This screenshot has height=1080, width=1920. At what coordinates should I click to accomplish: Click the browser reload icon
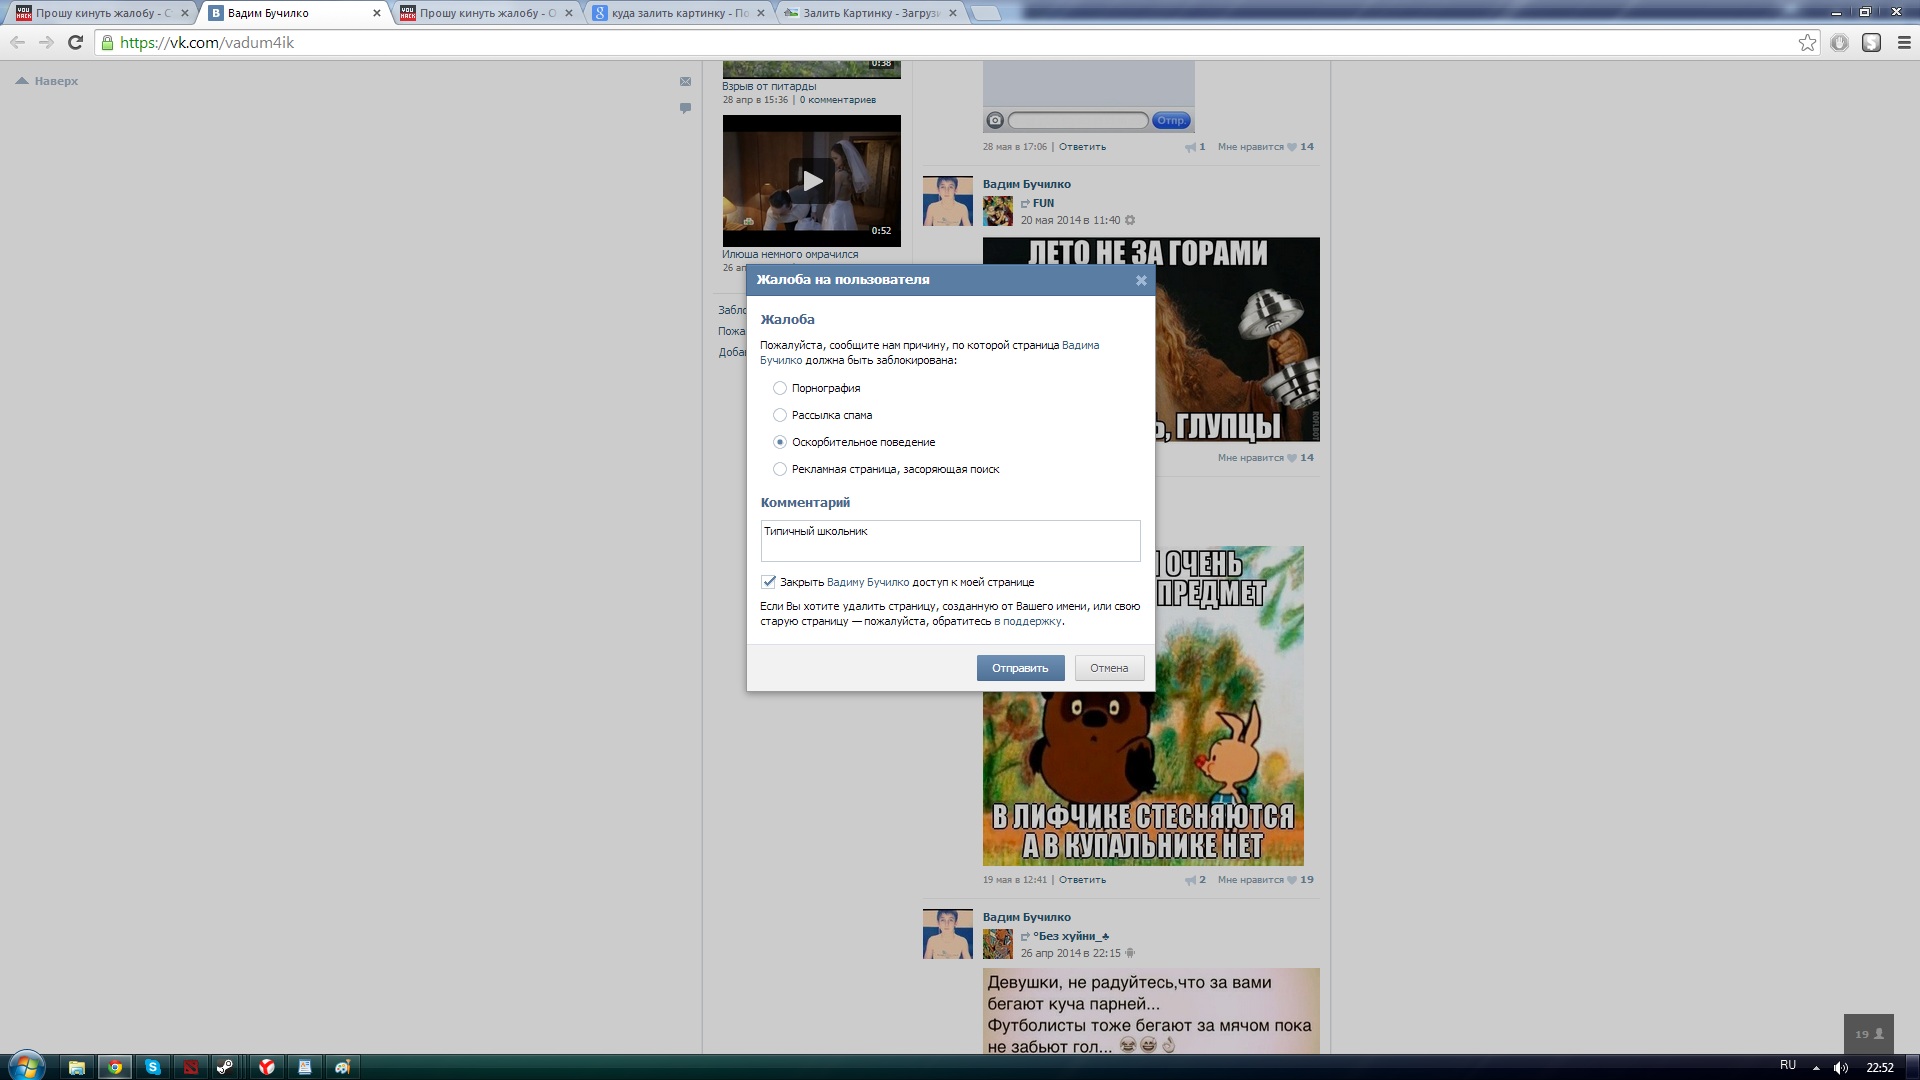click(x=75, y=42)
